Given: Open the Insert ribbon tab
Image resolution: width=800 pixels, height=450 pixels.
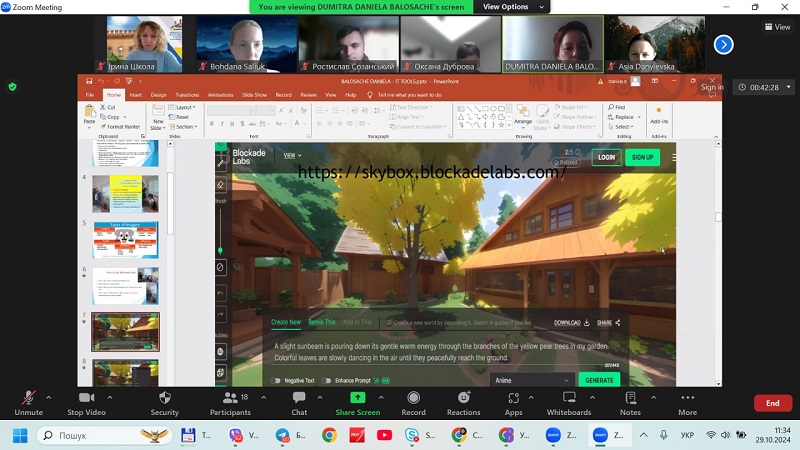Looking at the screenshot, I should 136,95.
